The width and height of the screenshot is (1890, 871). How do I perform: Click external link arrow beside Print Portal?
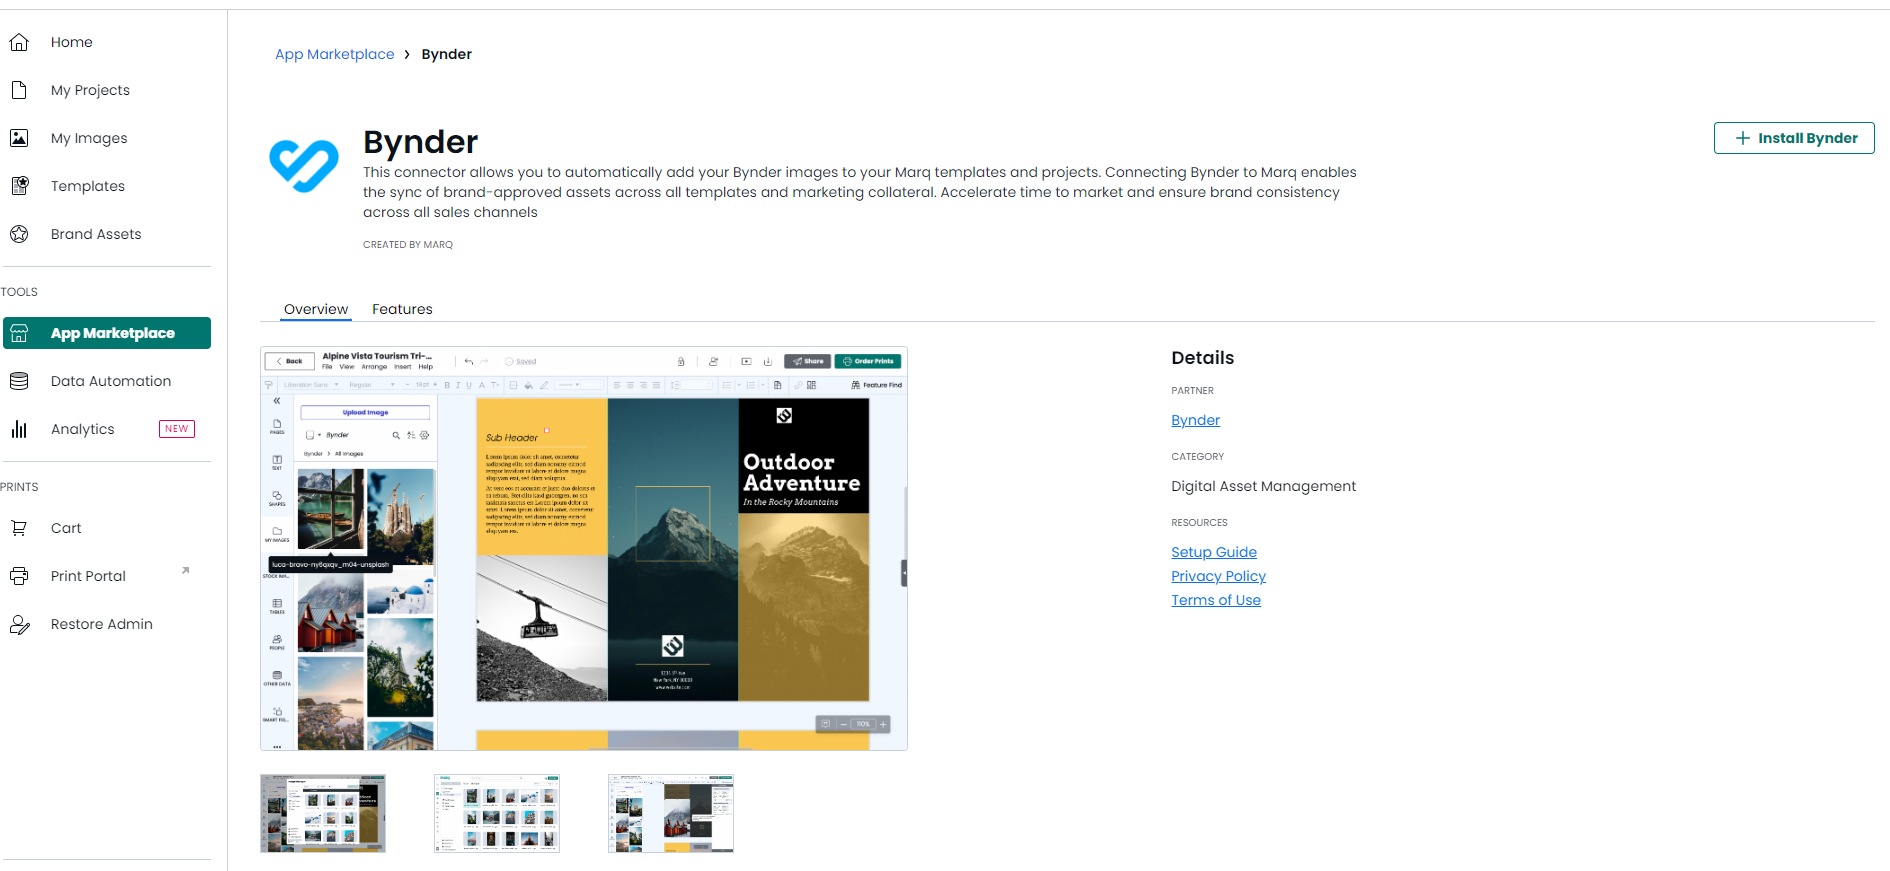(185, 571)
